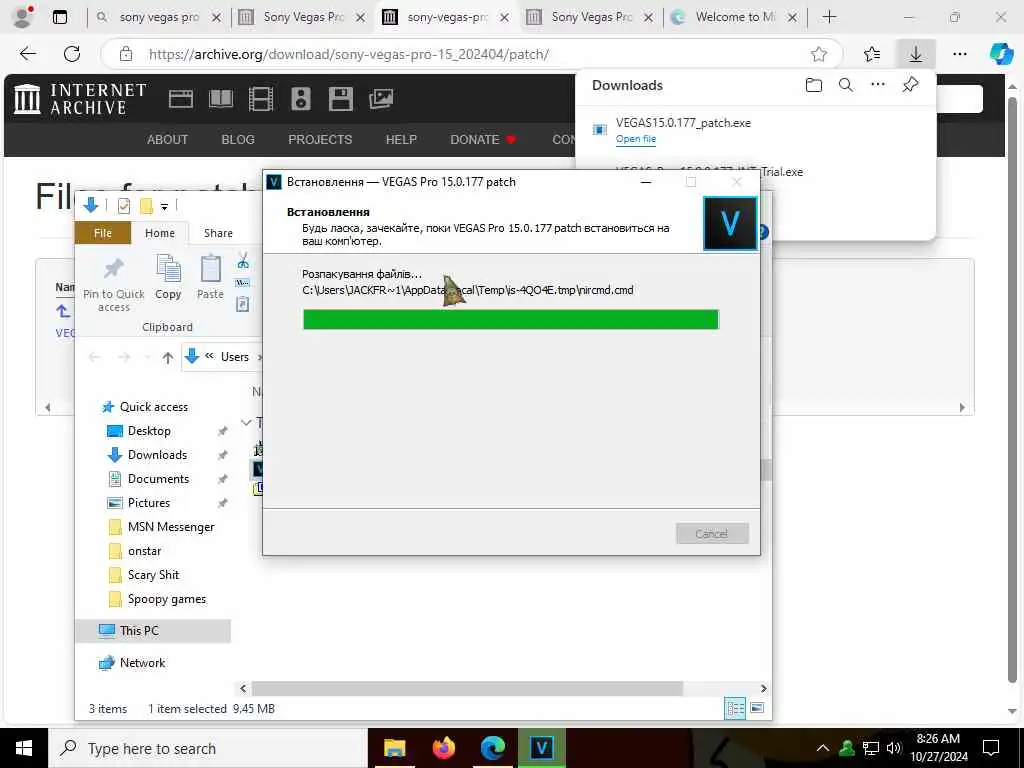1024x768 pixels.
Task: Open Explorer File menu
Action: [103, 233]
